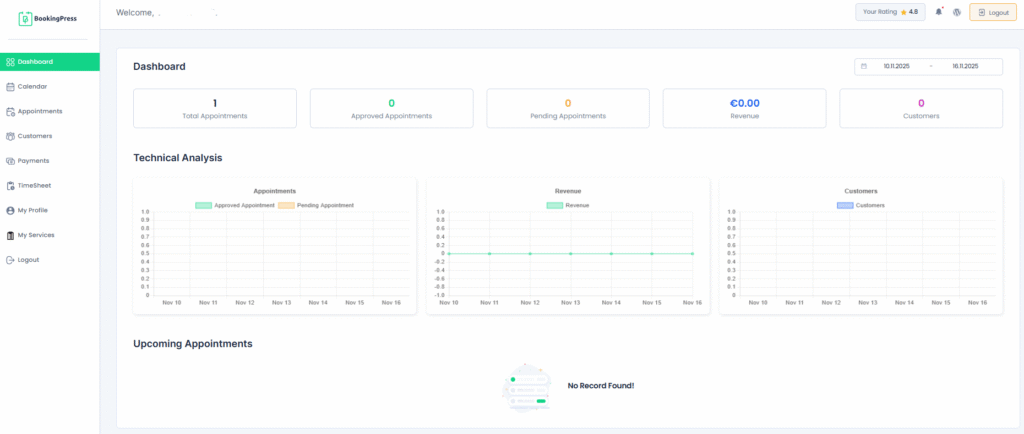Open notifications bell icon
The height and width of the screenshot is (434, 1024).
coord(938,12)
